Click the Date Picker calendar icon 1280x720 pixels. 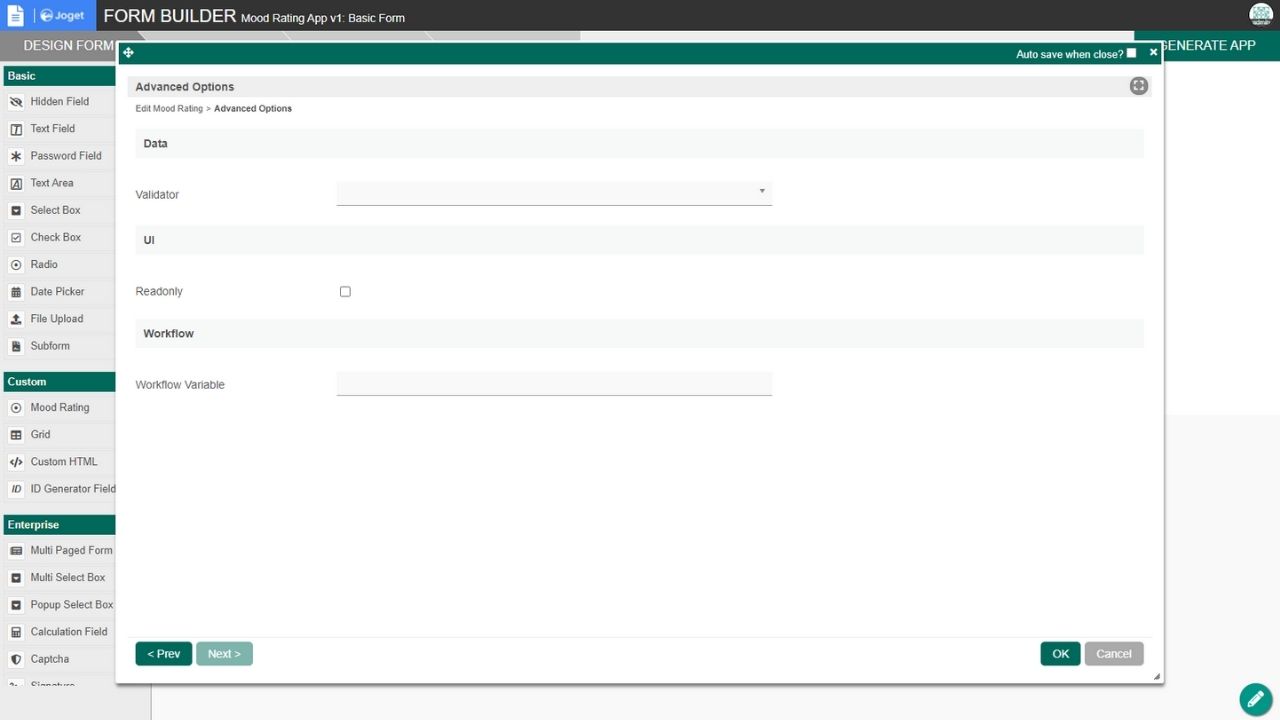point(16,292)
